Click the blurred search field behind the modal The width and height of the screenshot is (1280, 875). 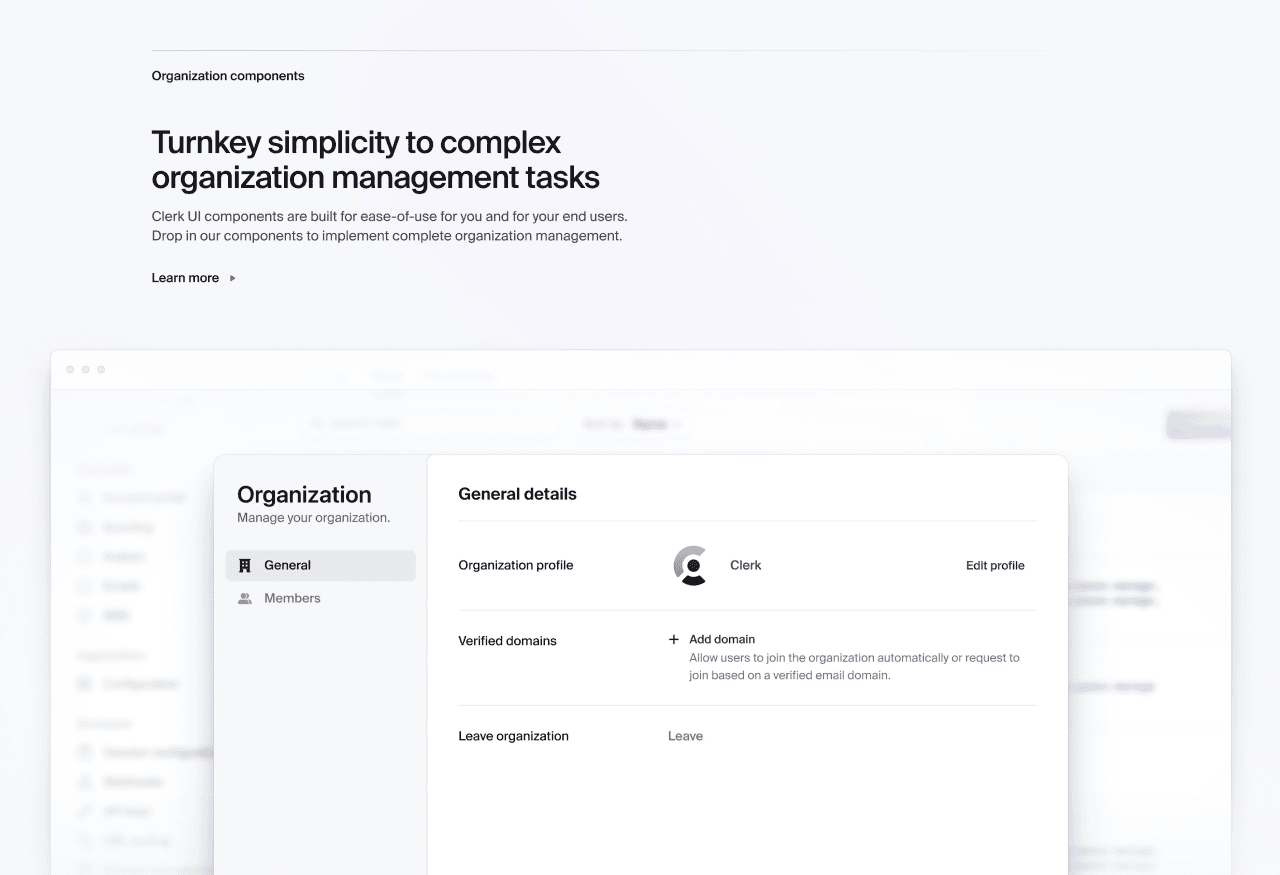click(435, 424)
